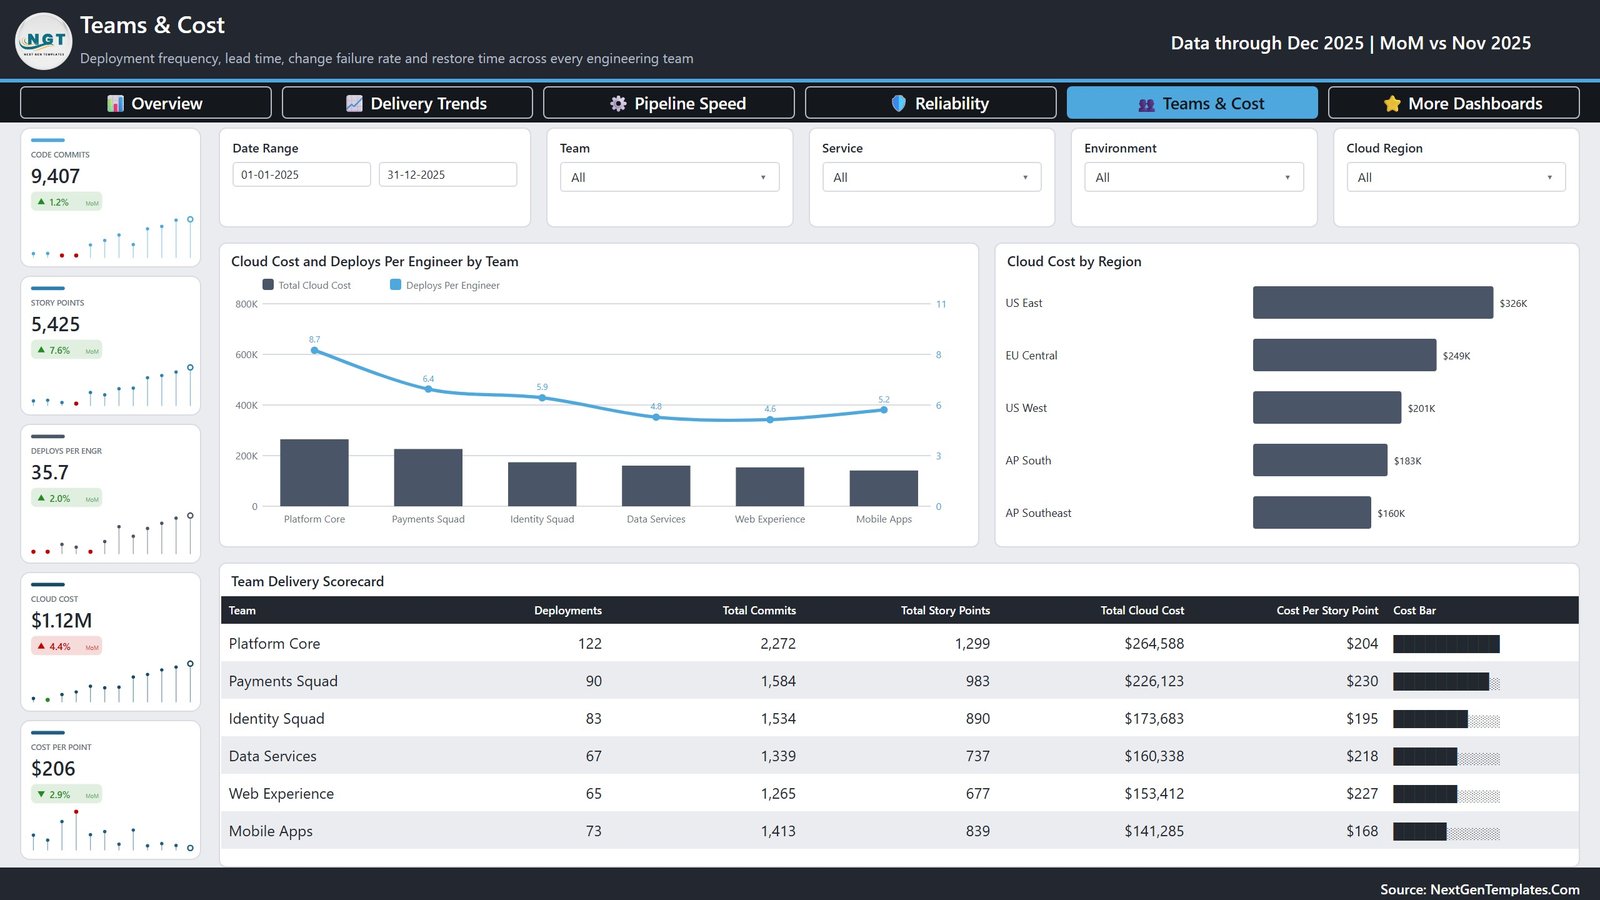The width and height of the screenshot is (1600, 900).
Task: Select the Data Services row name
Action: tap(272, 756)
